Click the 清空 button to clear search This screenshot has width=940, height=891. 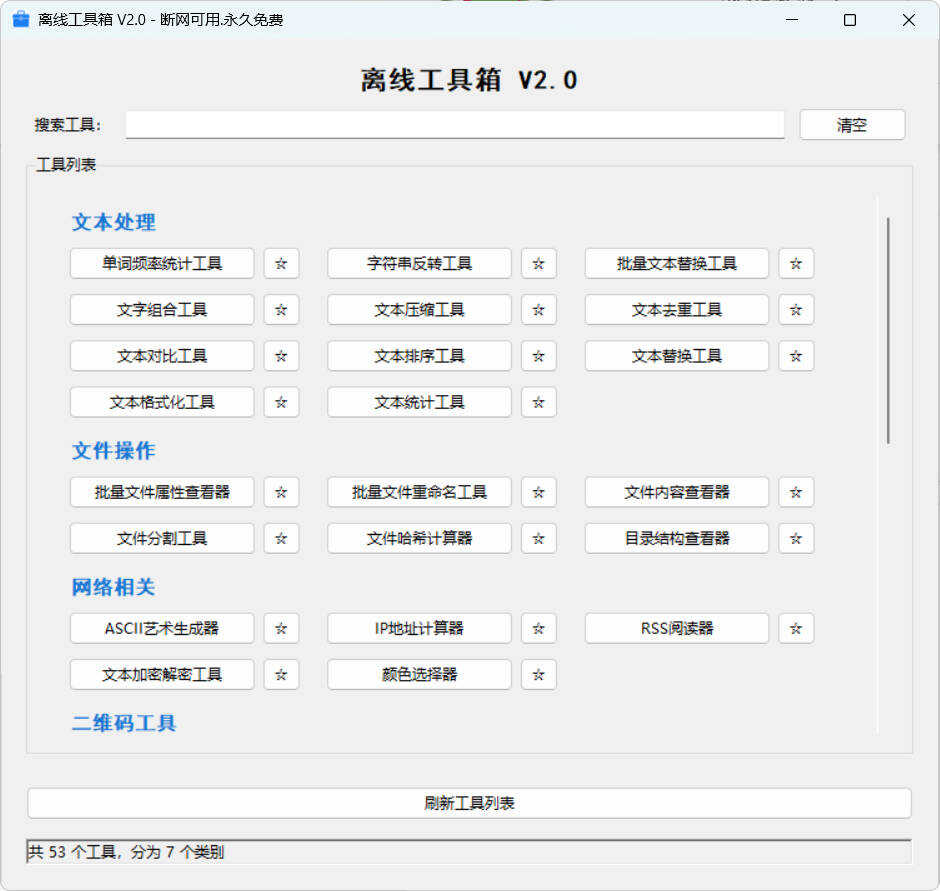(851, 124)
